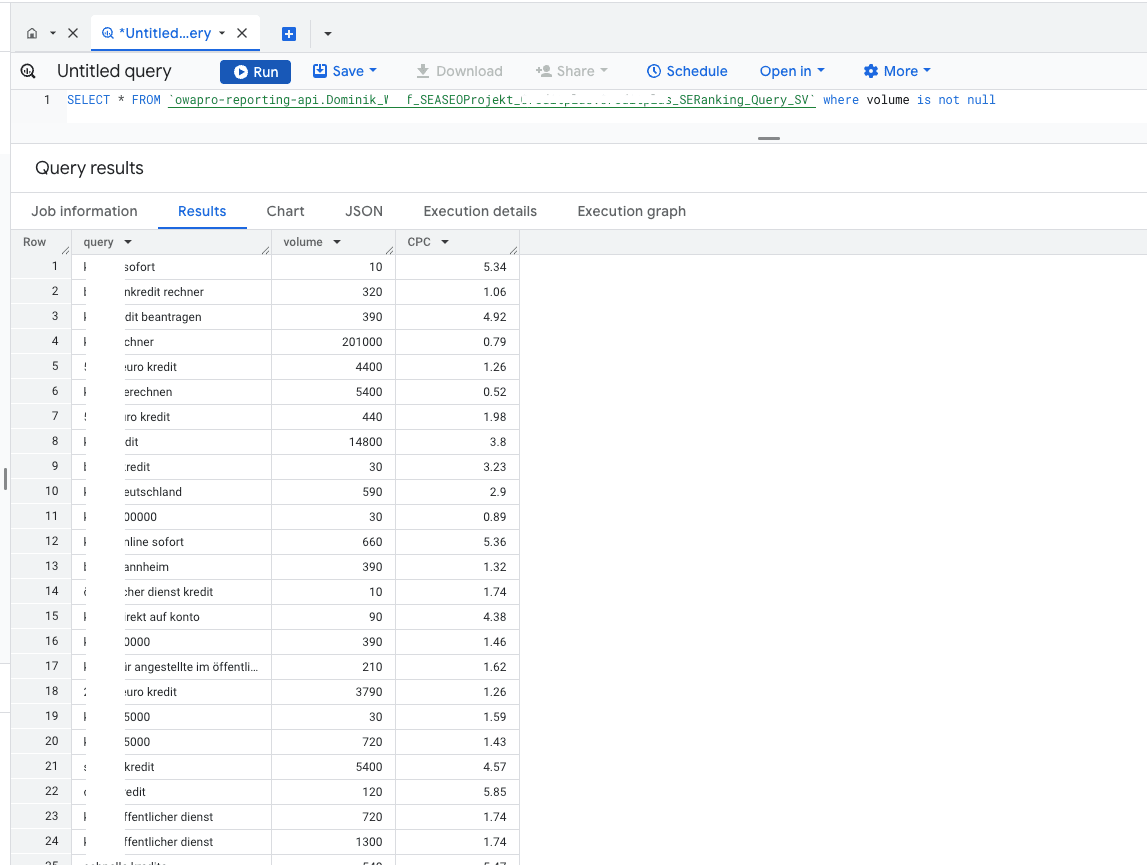Open the JSON results tab

364,211
